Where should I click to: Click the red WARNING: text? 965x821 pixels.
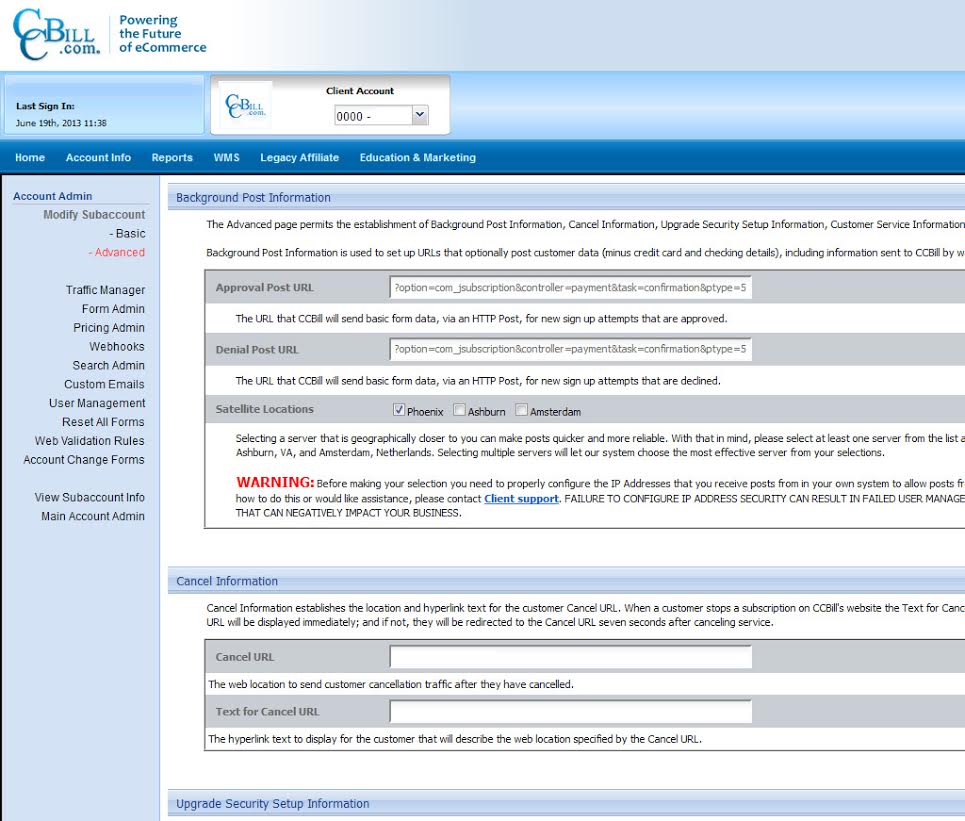tap(275, 483)
